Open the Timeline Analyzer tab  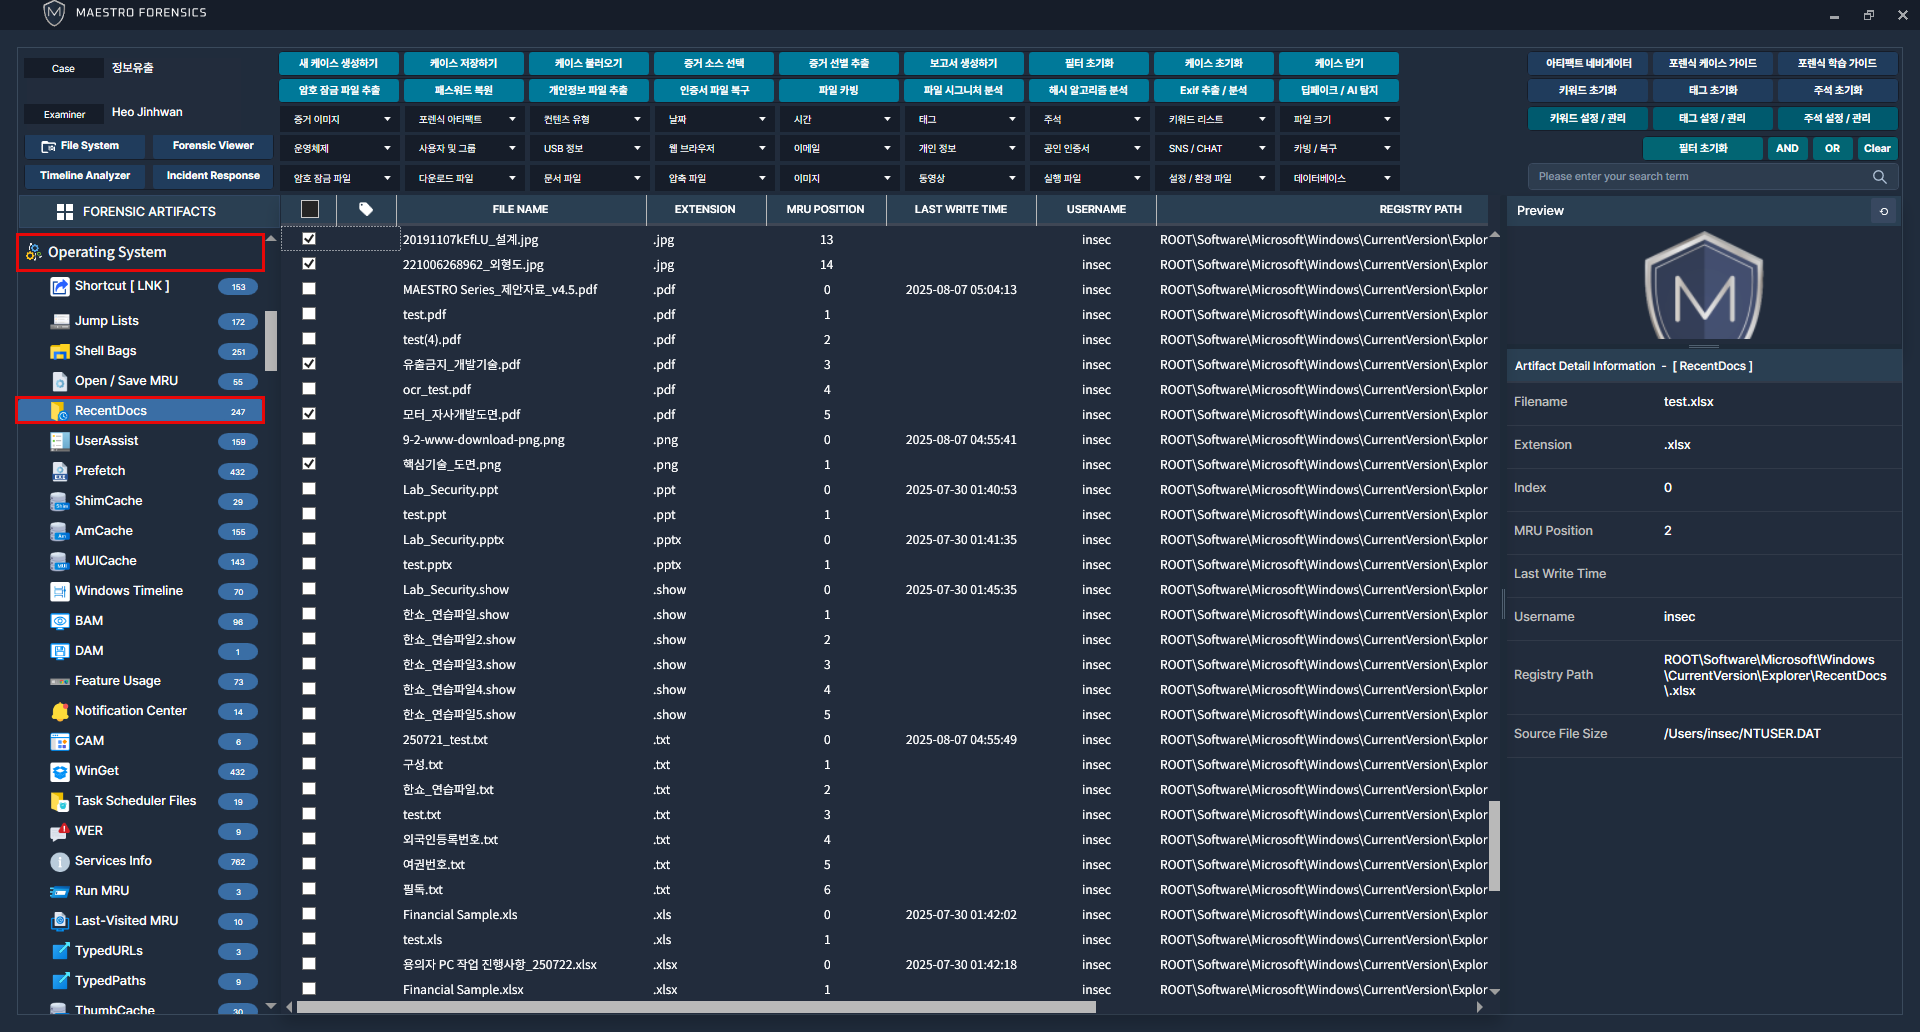point(85,176)
